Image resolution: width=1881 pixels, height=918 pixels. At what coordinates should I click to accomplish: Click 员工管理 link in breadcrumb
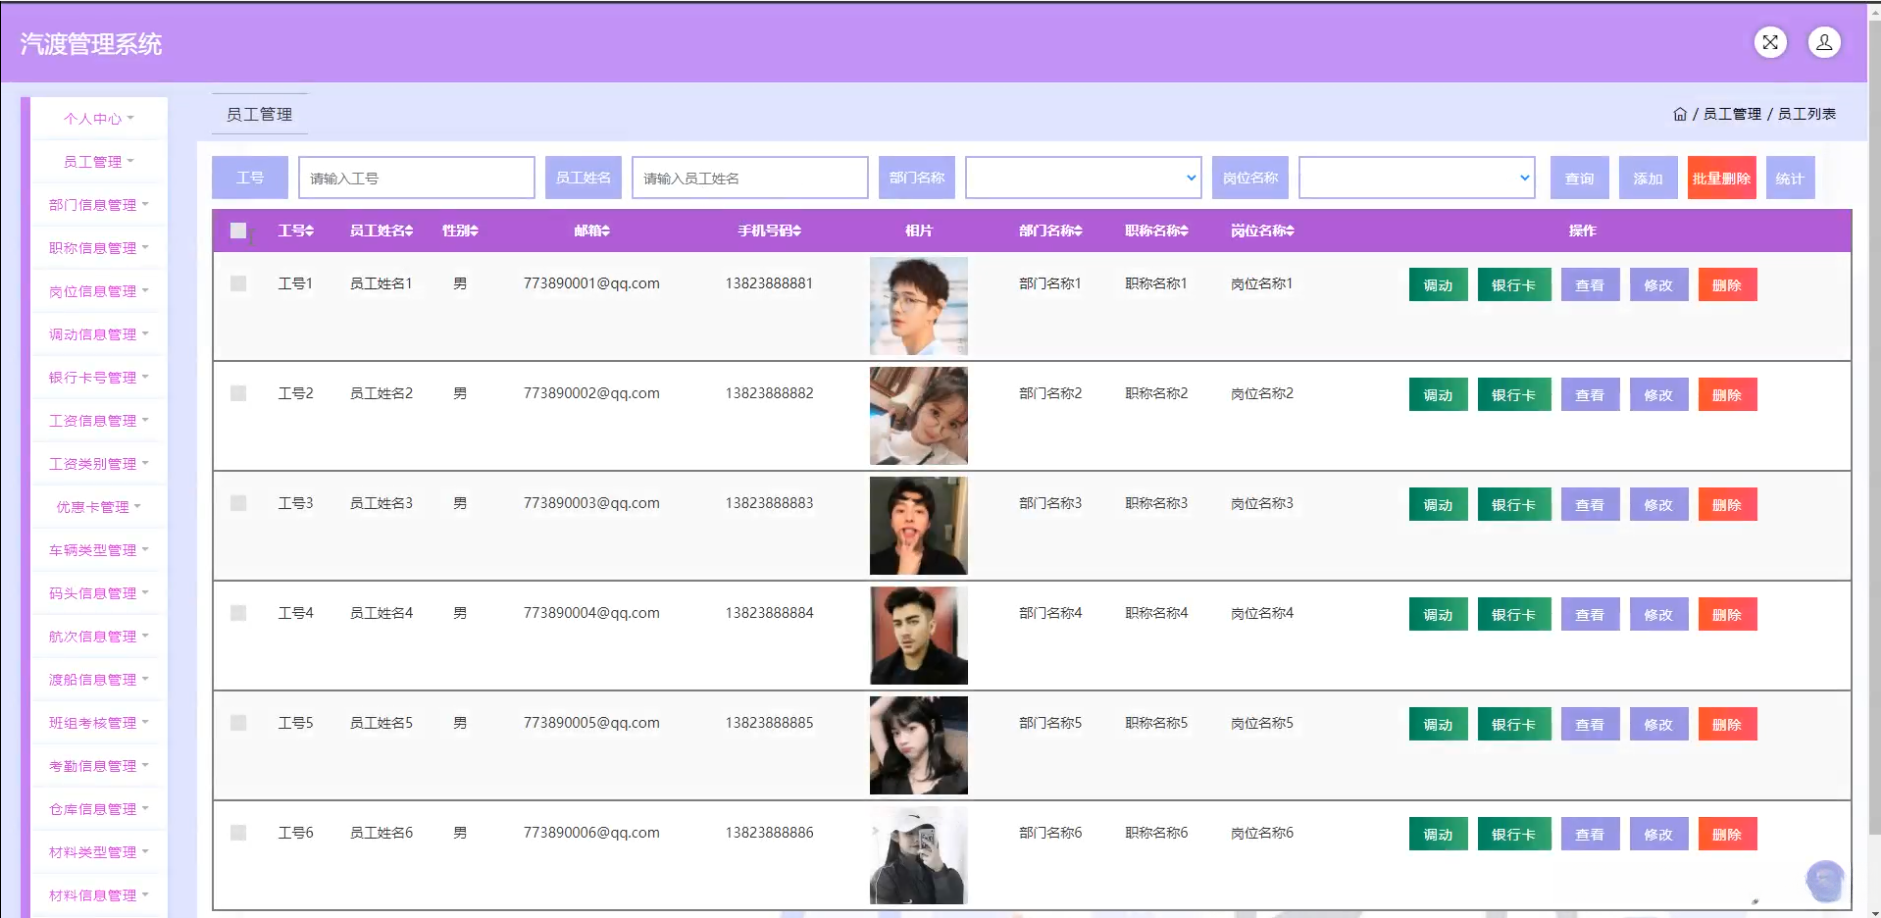click(1732, 114)
